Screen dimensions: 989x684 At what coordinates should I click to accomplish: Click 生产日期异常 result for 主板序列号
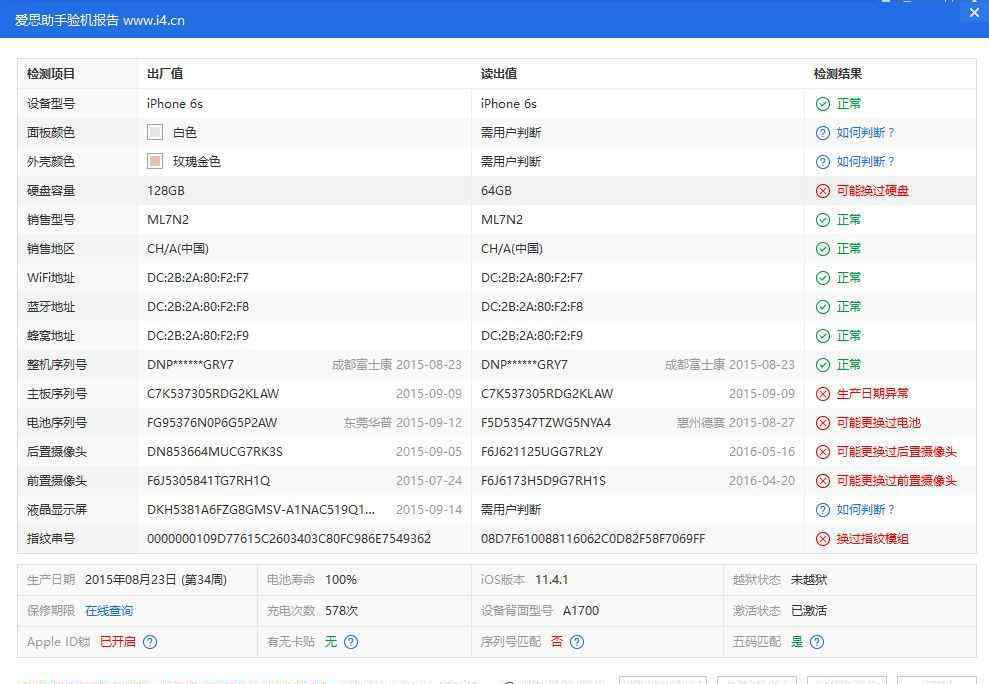coord(872,394)
